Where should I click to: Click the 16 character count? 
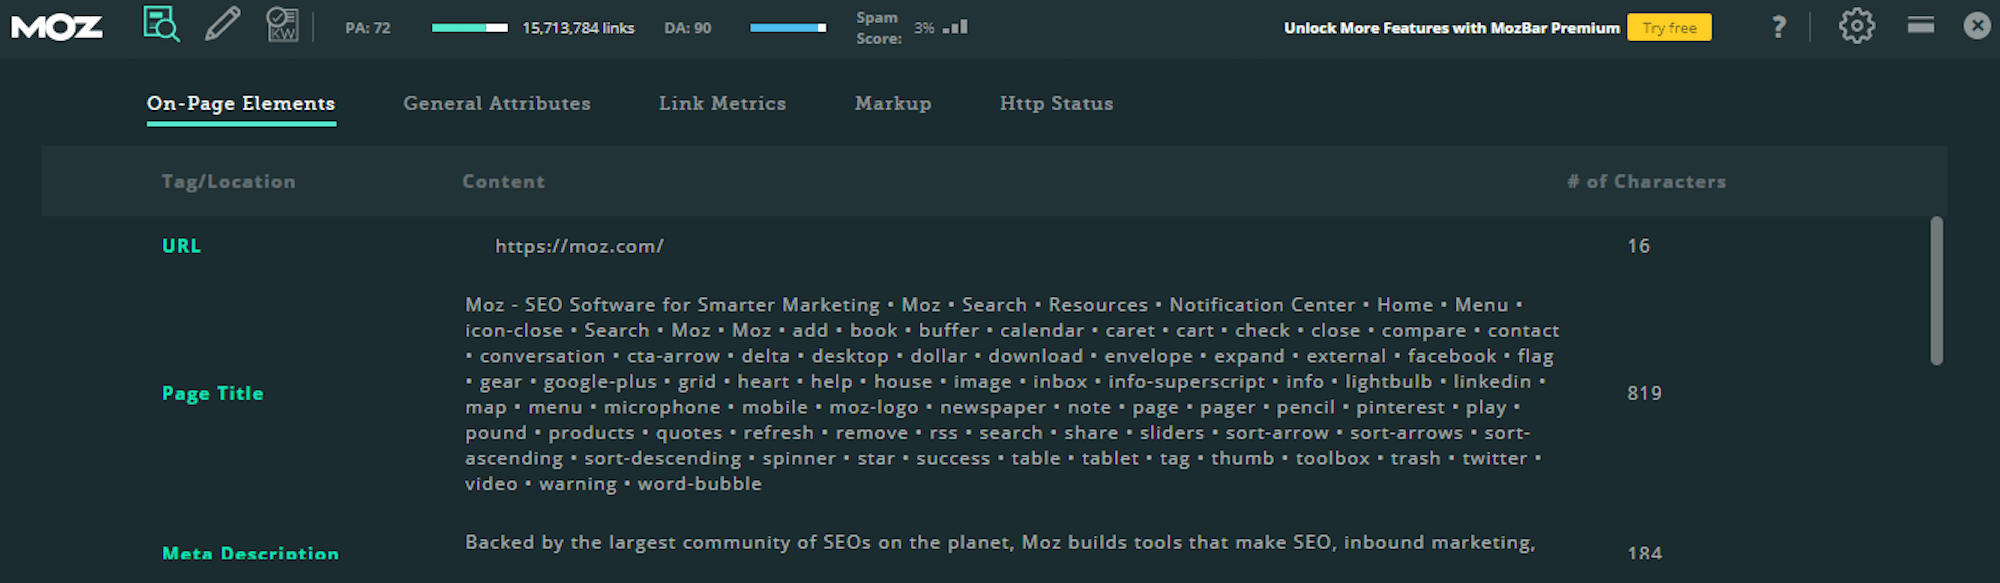pos(1638,246)
